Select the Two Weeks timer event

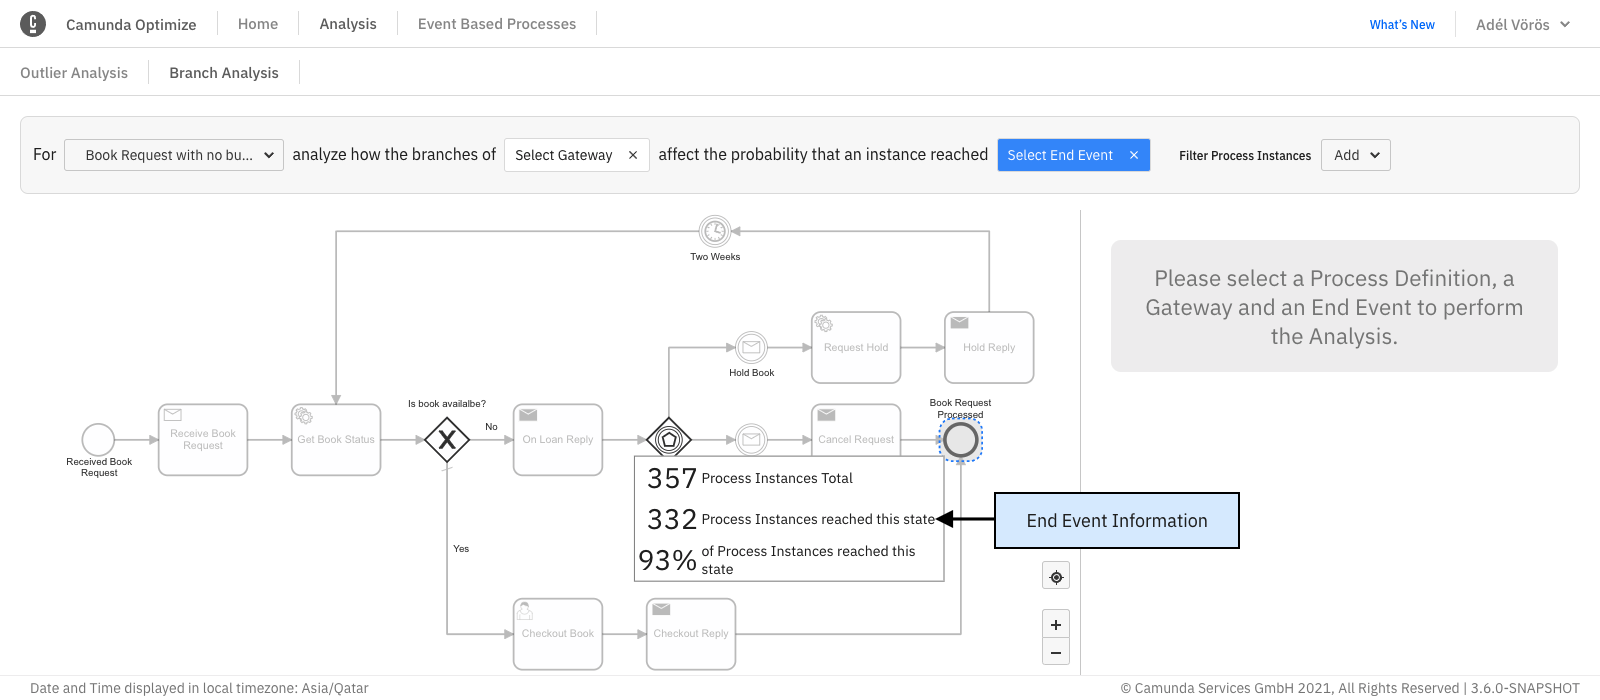pyautogui.click(x=715, y=231)
